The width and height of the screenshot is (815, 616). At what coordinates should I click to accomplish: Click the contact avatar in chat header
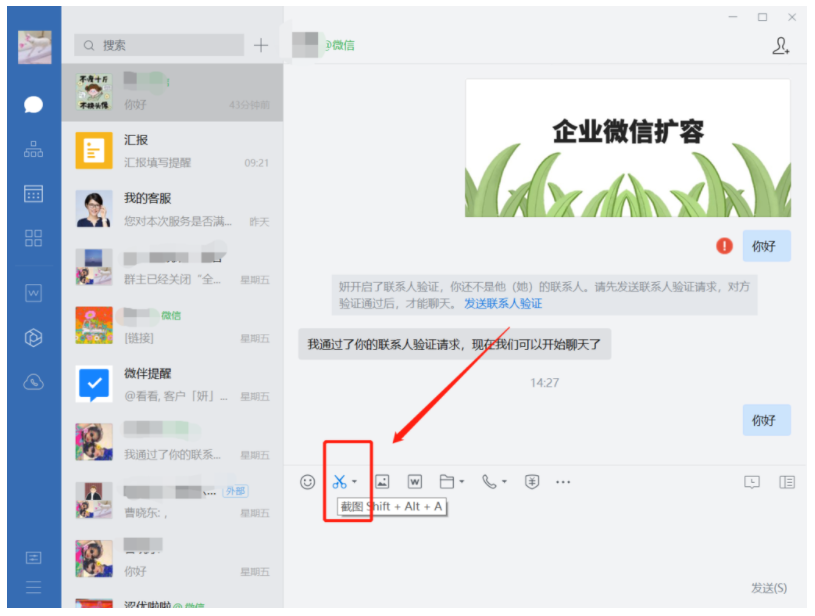click(305, 45)
